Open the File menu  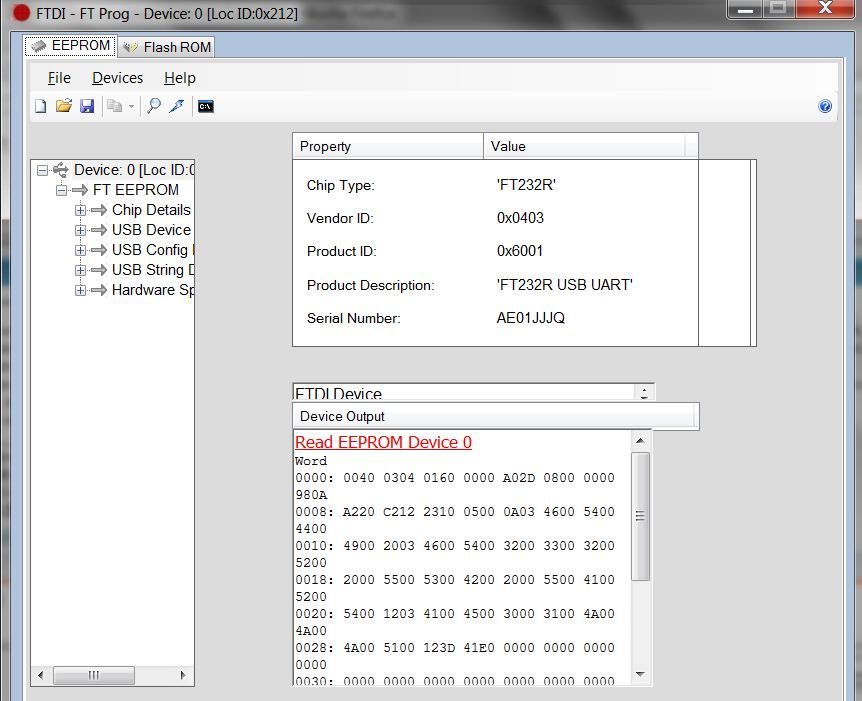59,78
